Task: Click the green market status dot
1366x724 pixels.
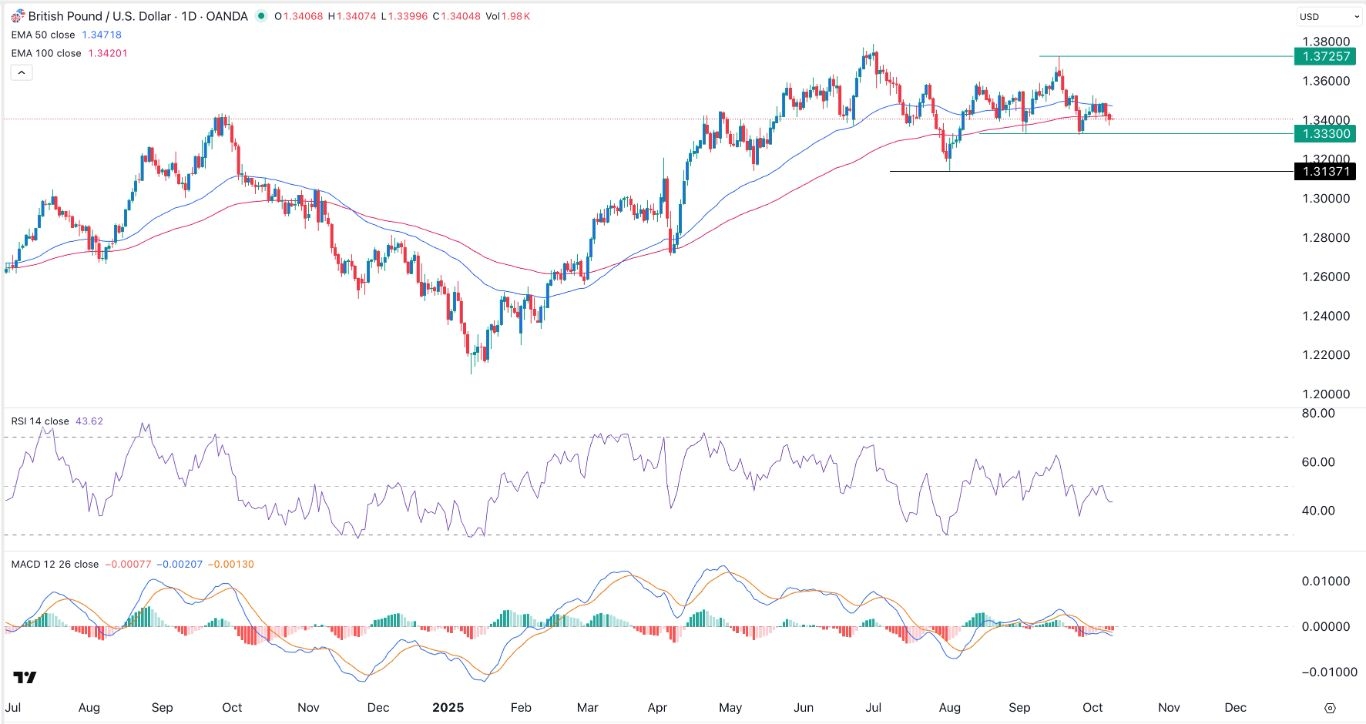Action: point(261,16)
